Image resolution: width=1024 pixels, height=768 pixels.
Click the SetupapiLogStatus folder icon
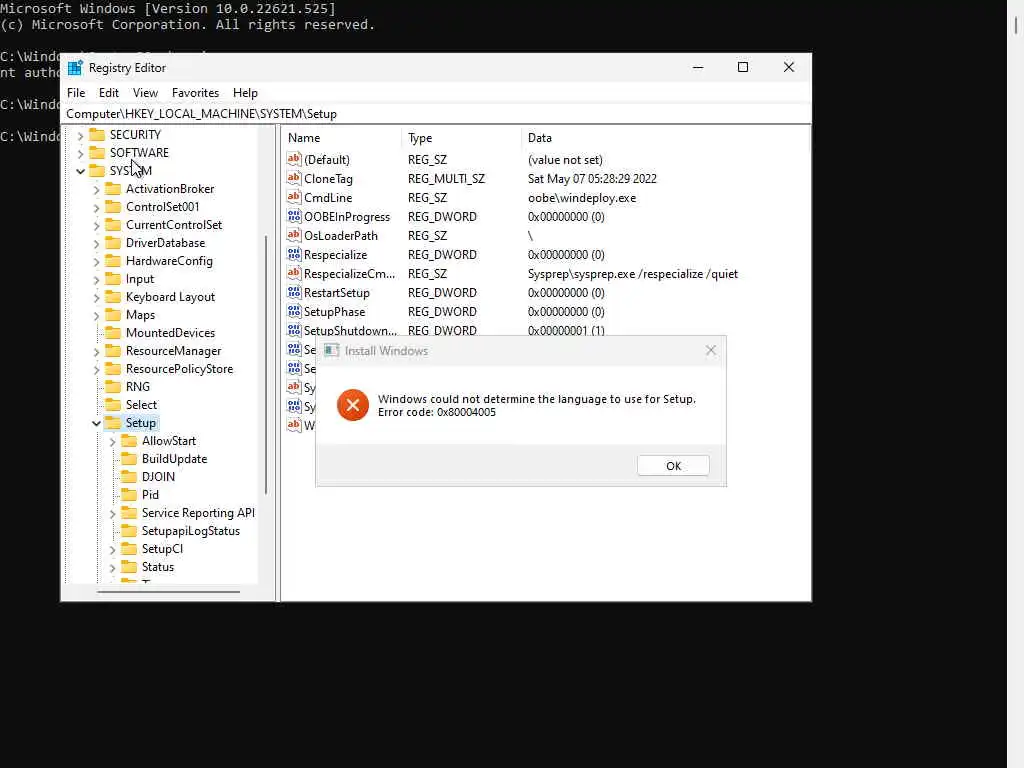129,531
